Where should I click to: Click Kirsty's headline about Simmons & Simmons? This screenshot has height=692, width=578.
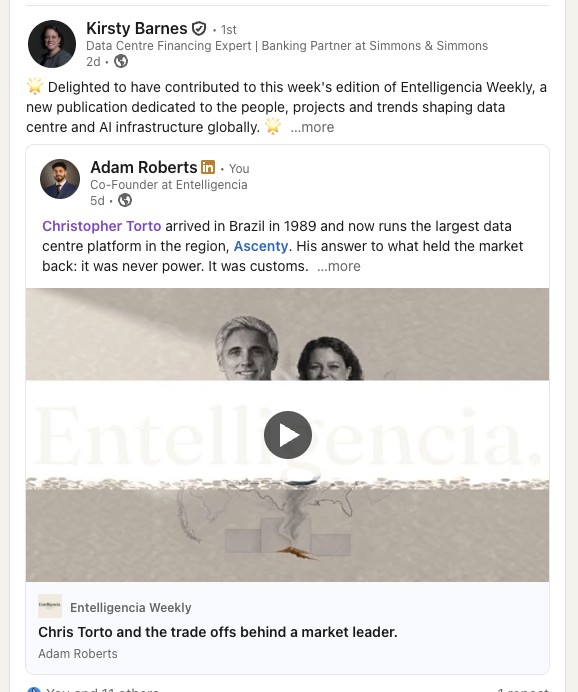pos(287,46)
